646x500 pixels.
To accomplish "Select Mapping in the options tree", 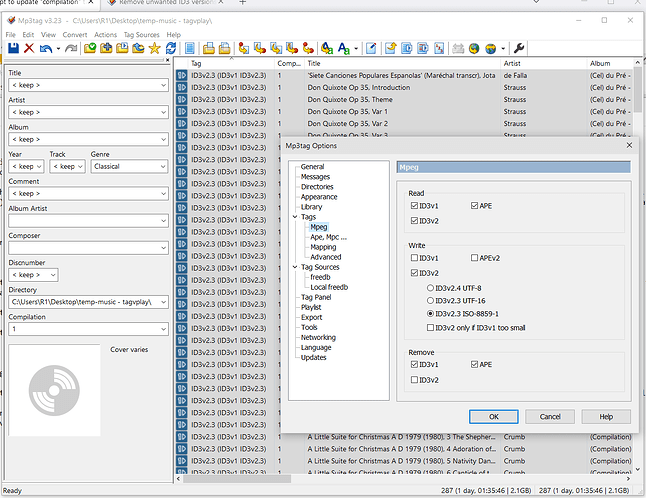I will point(323,247).
